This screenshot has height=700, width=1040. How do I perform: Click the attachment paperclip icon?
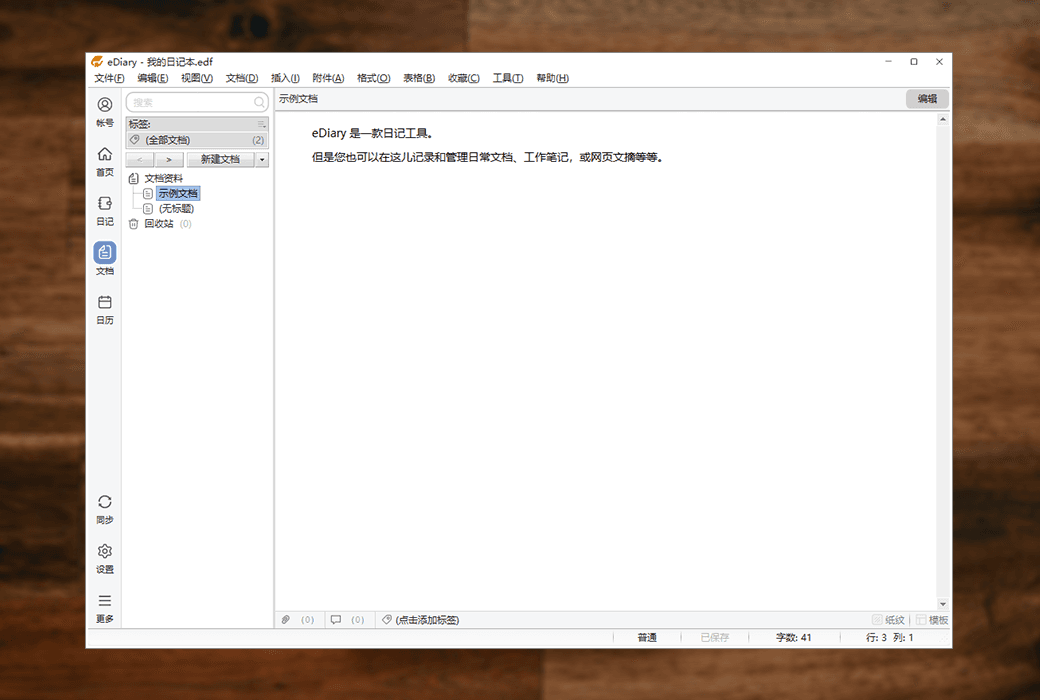pos(286,620)
